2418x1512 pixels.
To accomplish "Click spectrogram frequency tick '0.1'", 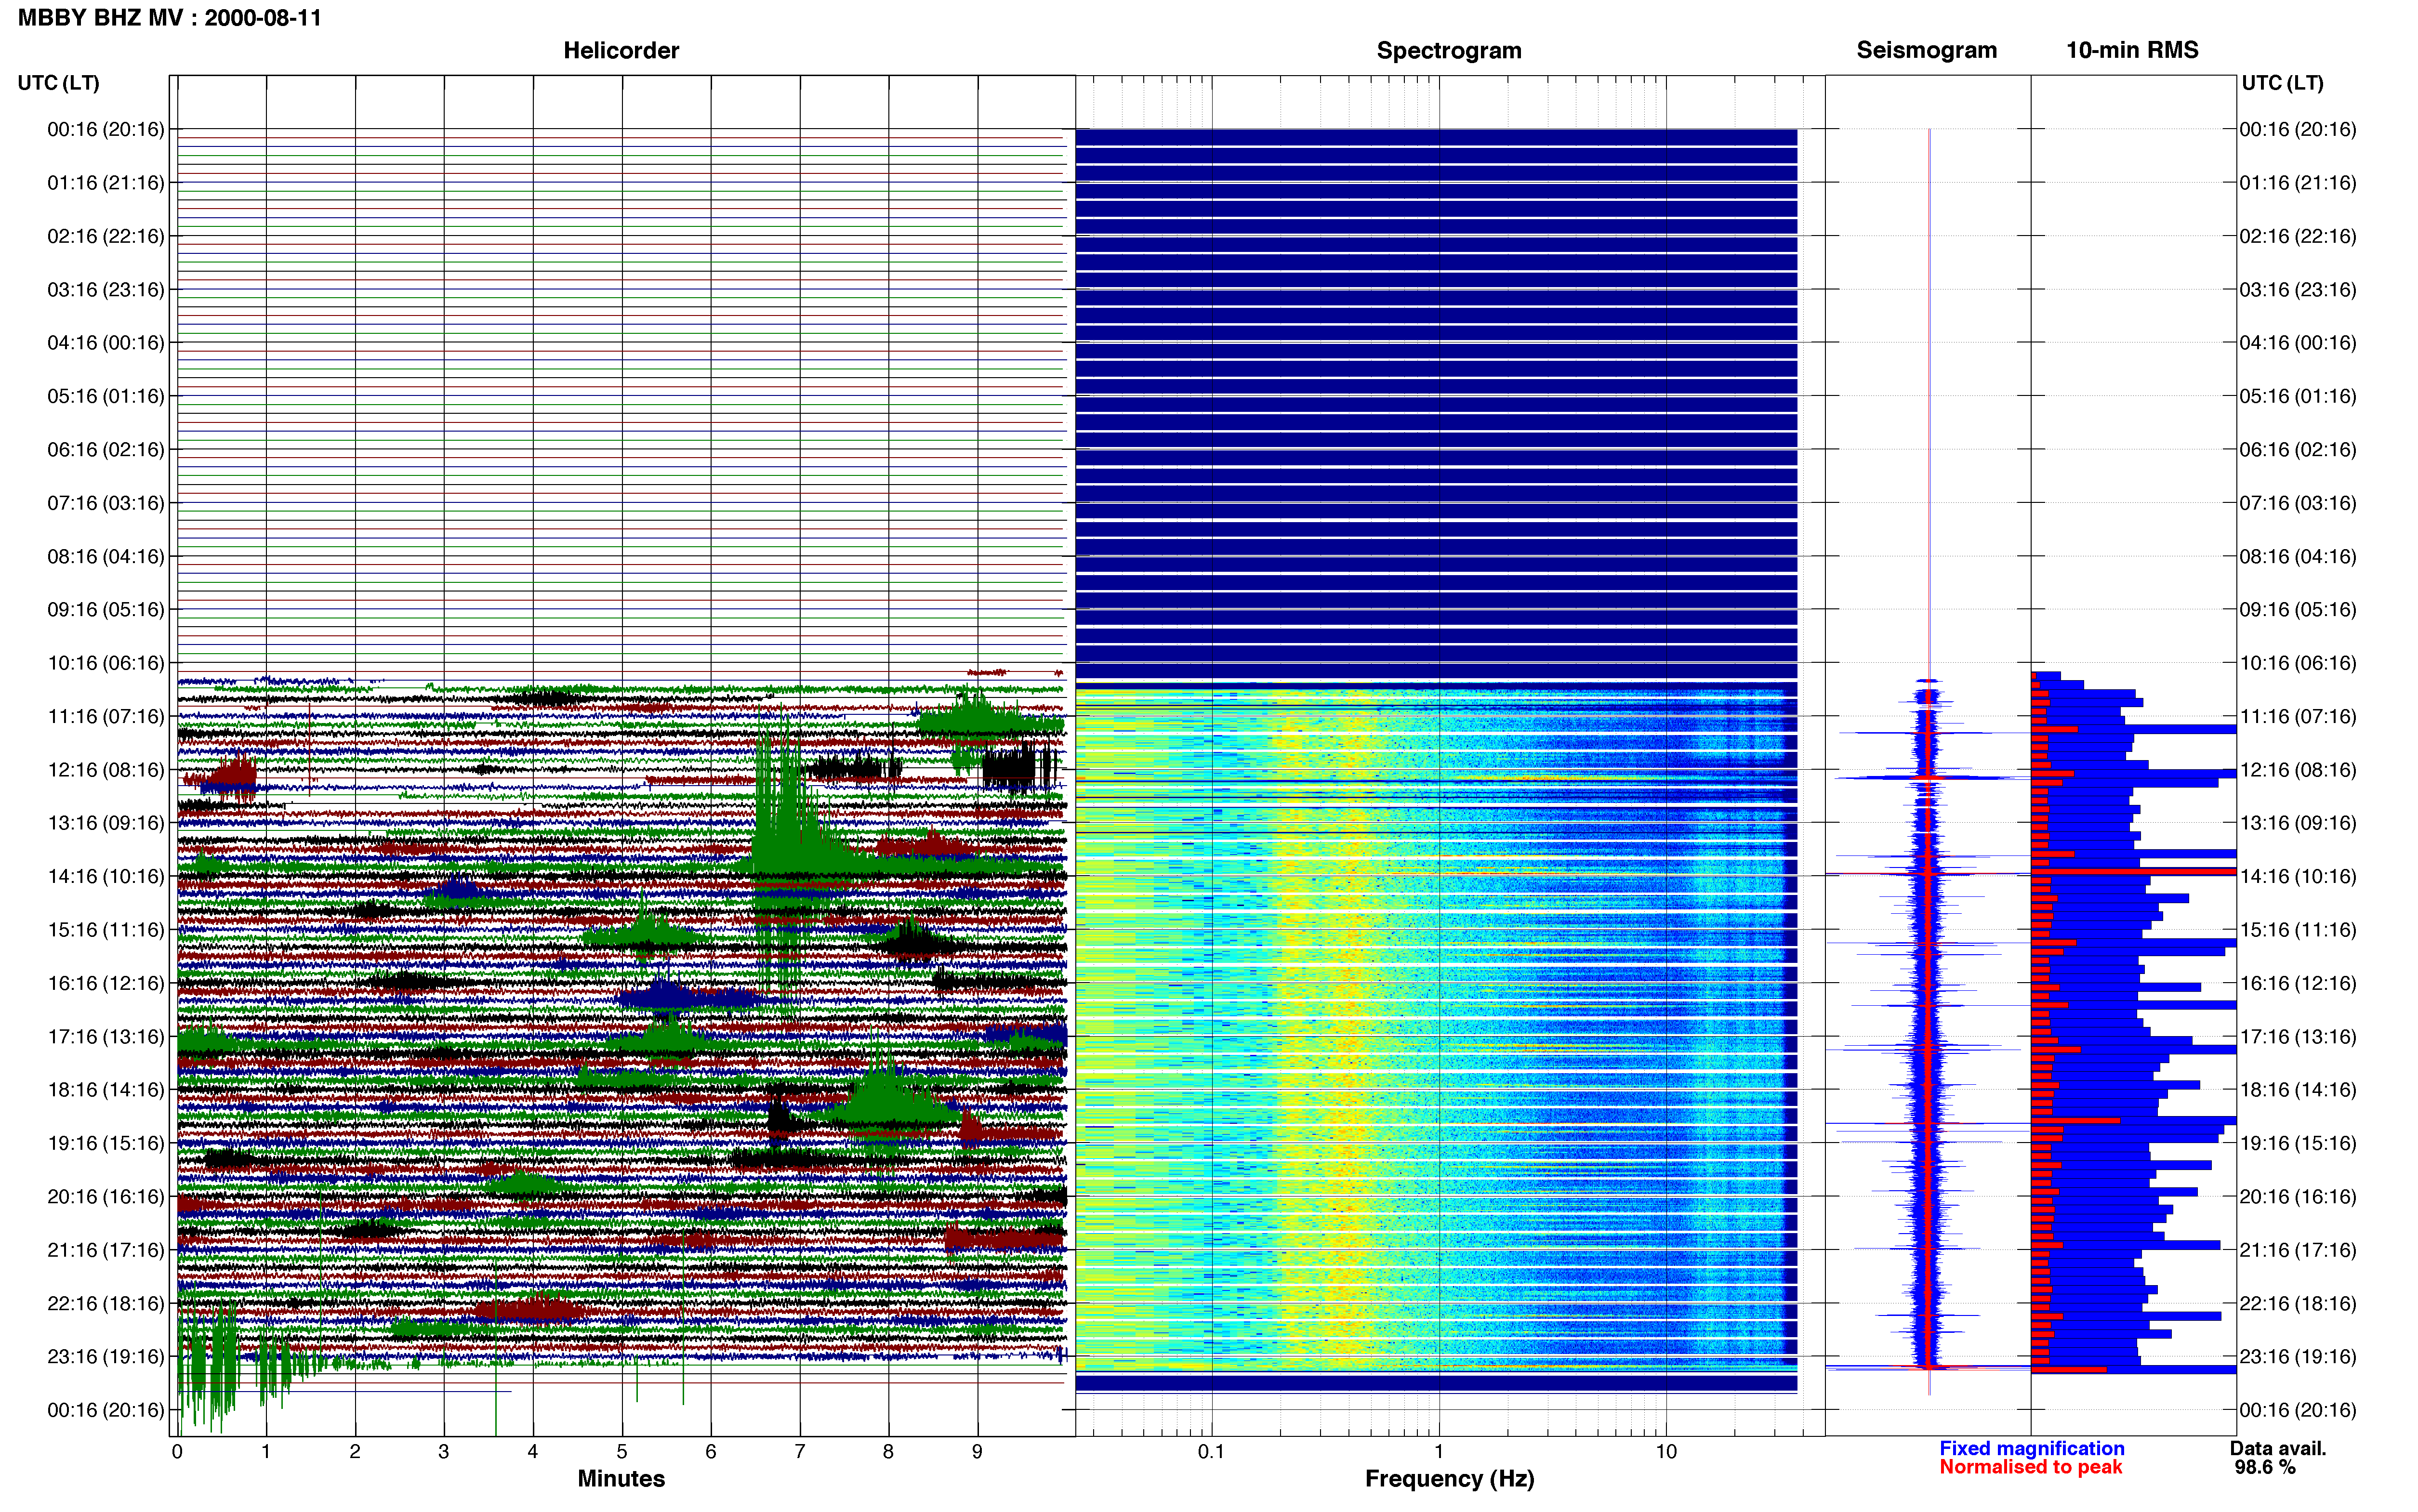I will [x=1211, y=1451].
